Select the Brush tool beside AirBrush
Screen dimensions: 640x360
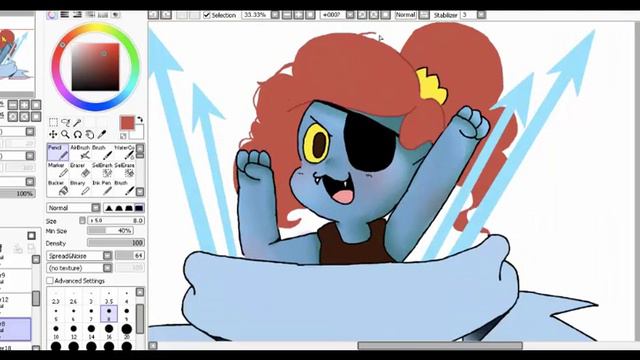[102, 152]
